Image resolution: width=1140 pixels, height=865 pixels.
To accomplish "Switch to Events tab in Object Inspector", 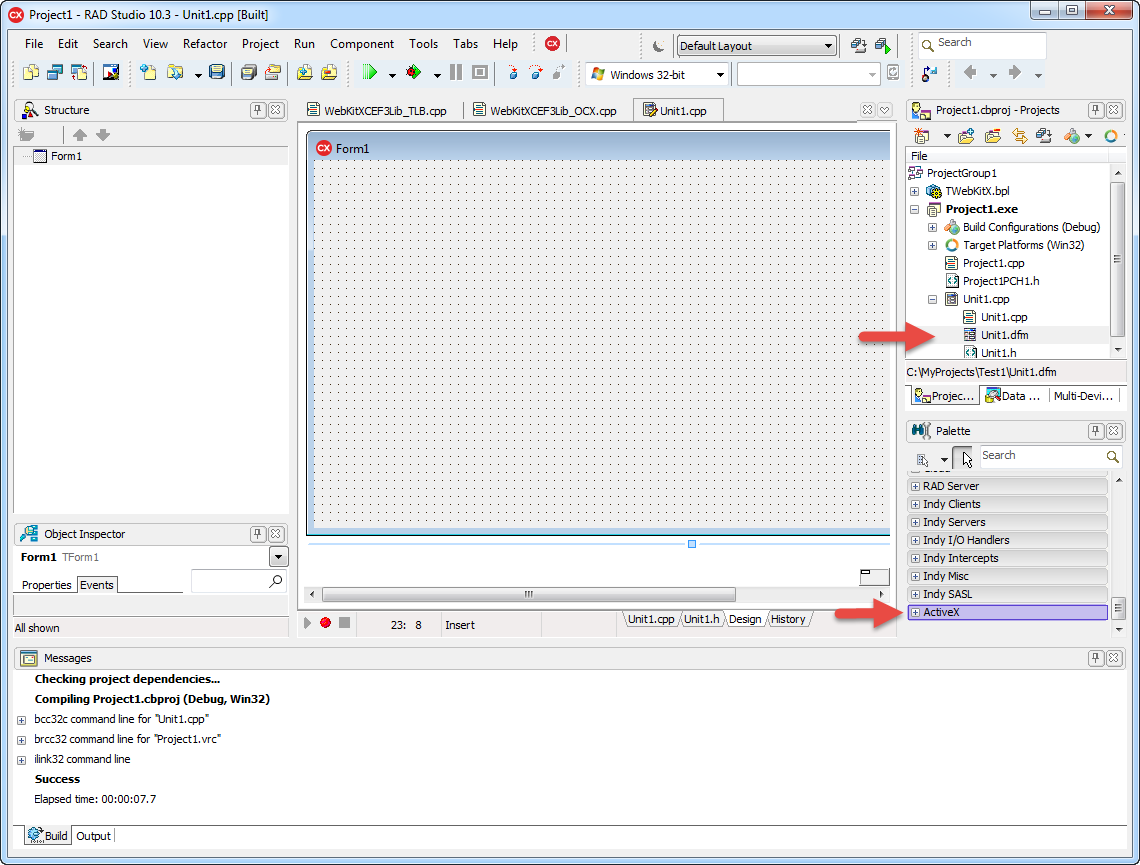I will pos(97,584).
